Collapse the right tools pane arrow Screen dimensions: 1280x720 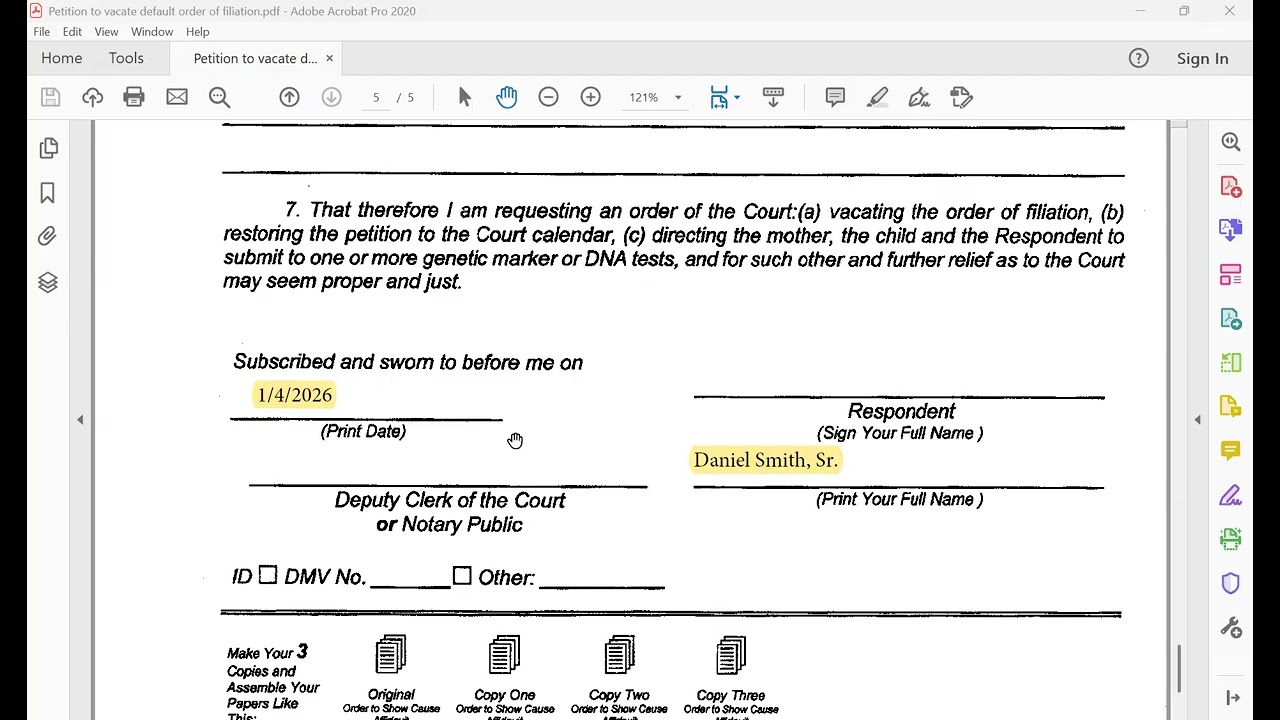tap(1198, 420)
